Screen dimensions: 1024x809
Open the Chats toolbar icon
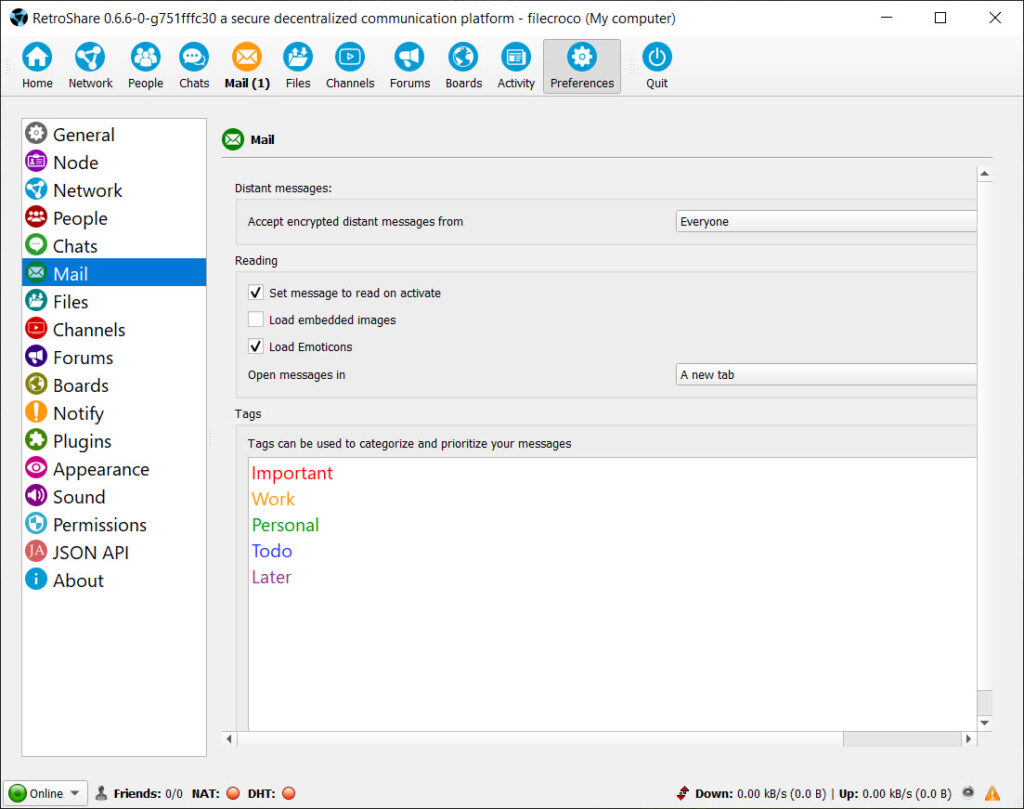tap(194, 66)
